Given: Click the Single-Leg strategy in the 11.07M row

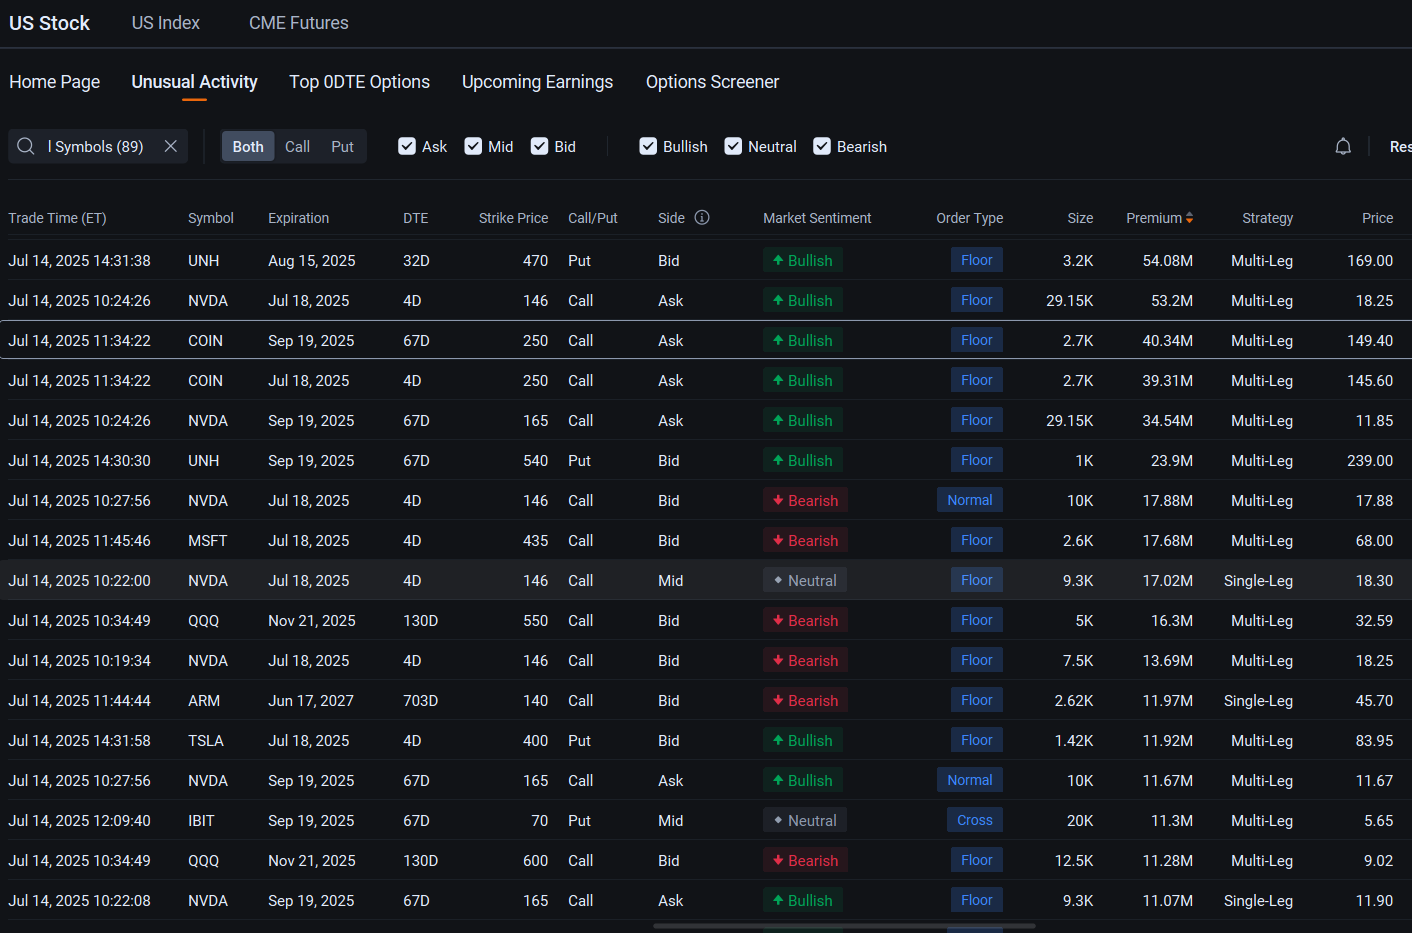Looking at the screenshot, I should click(x=1258, y=901).
